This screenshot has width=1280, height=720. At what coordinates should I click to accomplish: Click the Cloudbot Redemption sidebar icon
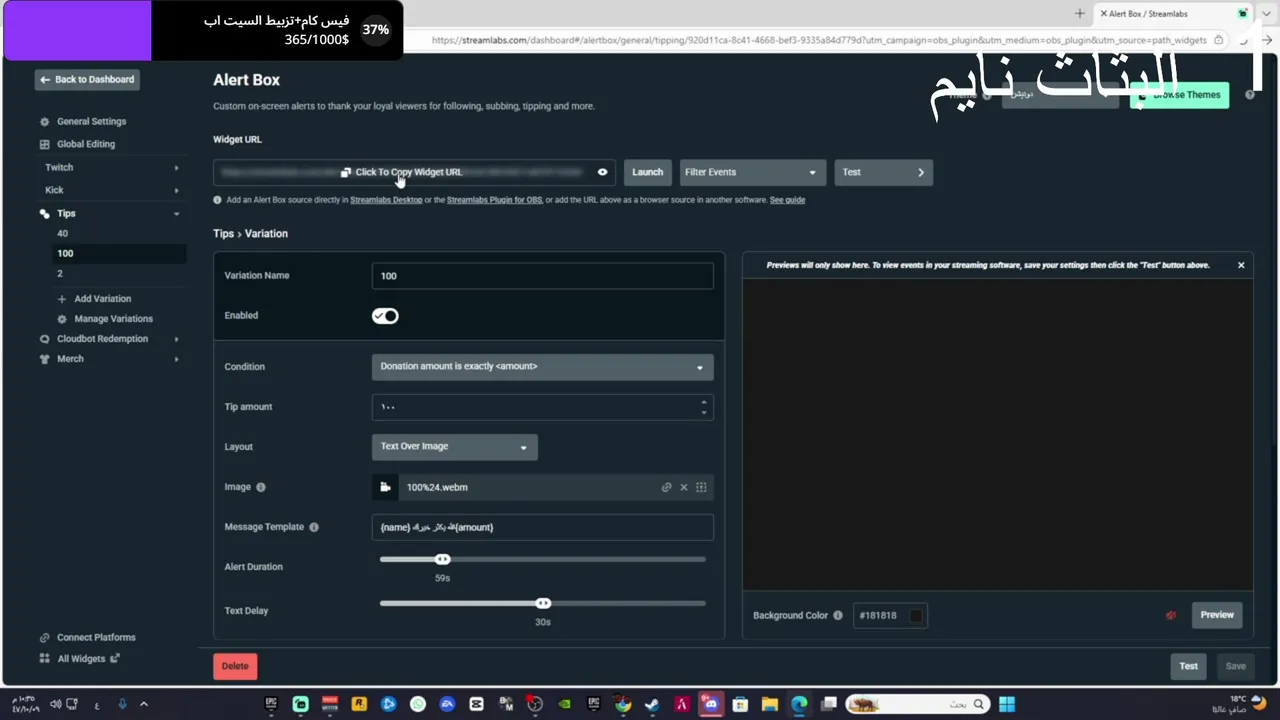(x=44, y=339)
